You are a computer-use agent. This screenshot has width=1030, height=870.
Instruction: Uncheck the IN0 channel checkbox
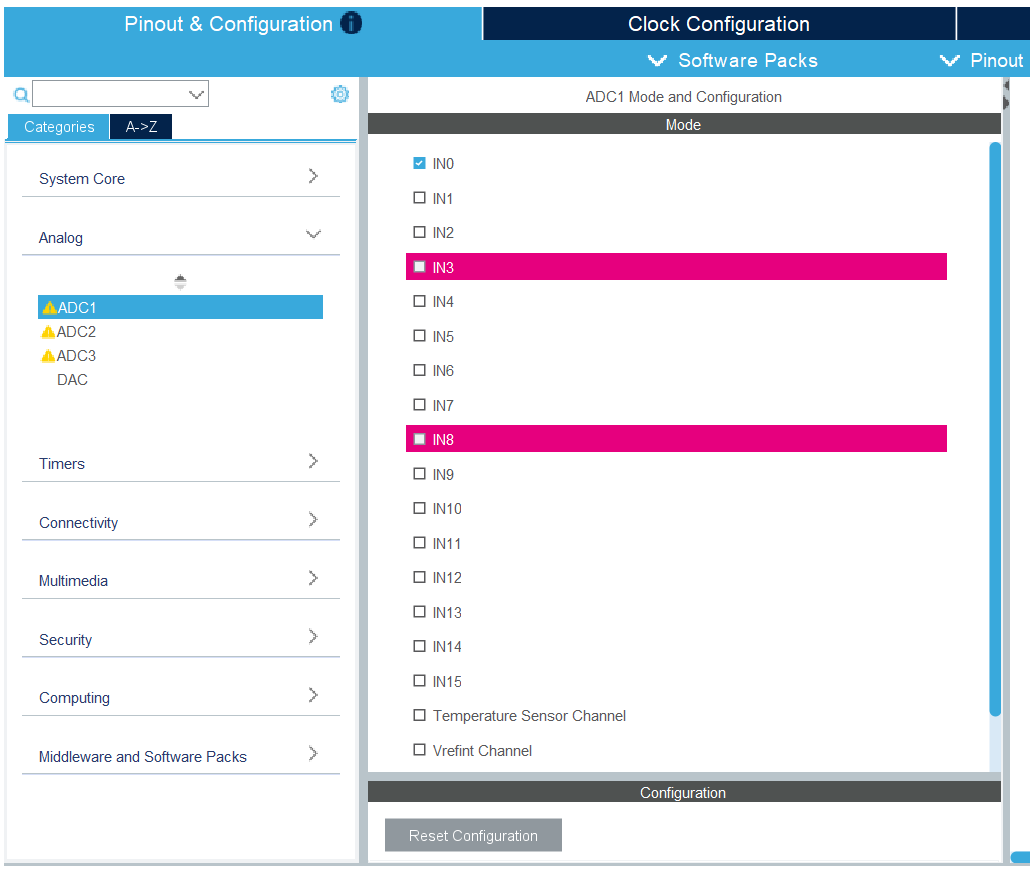tap(419, 163)
